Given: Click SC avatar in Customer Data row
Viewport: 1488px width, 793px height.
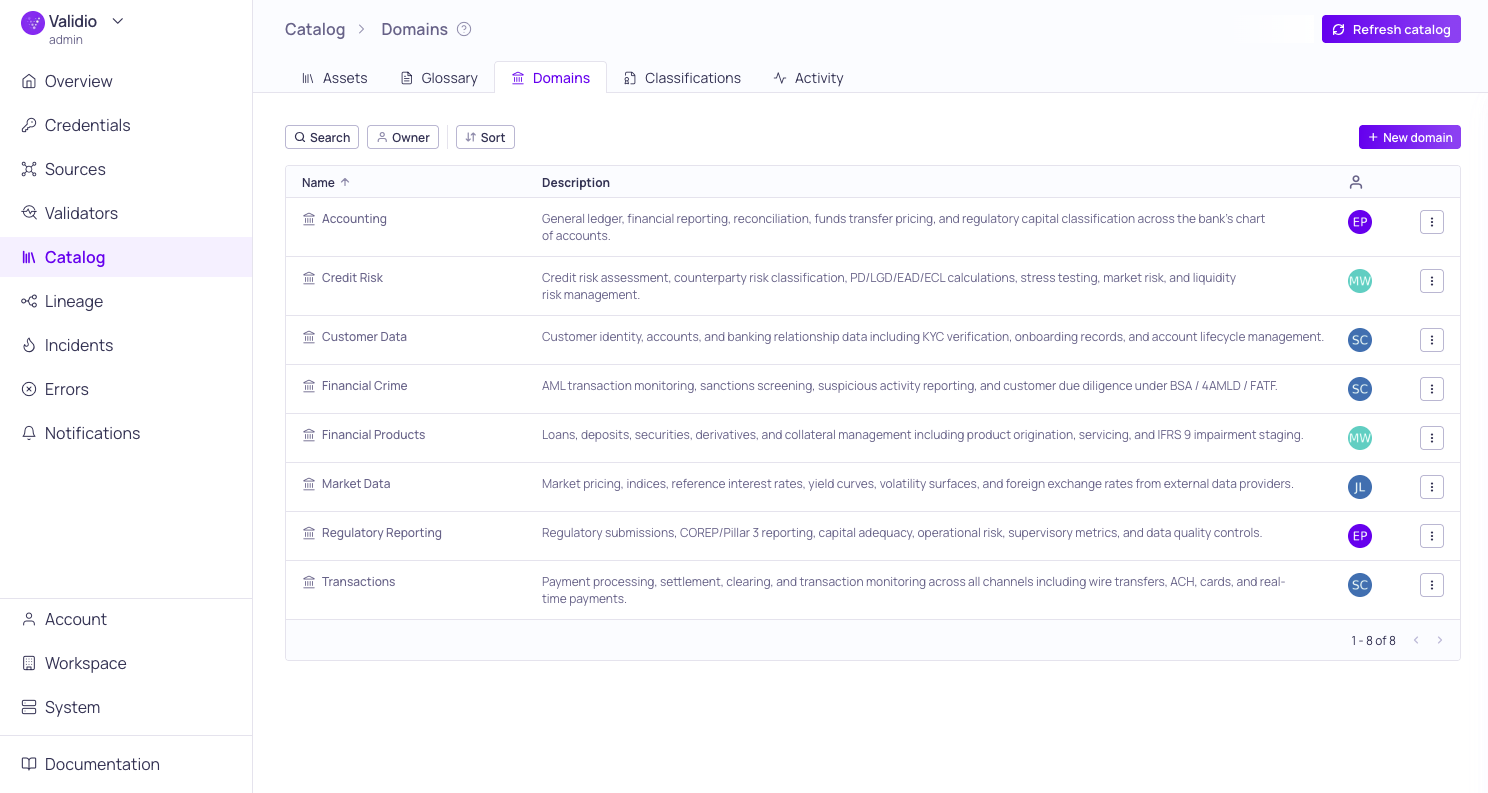Looking at the screenshot, I should tap(1360, 340).
